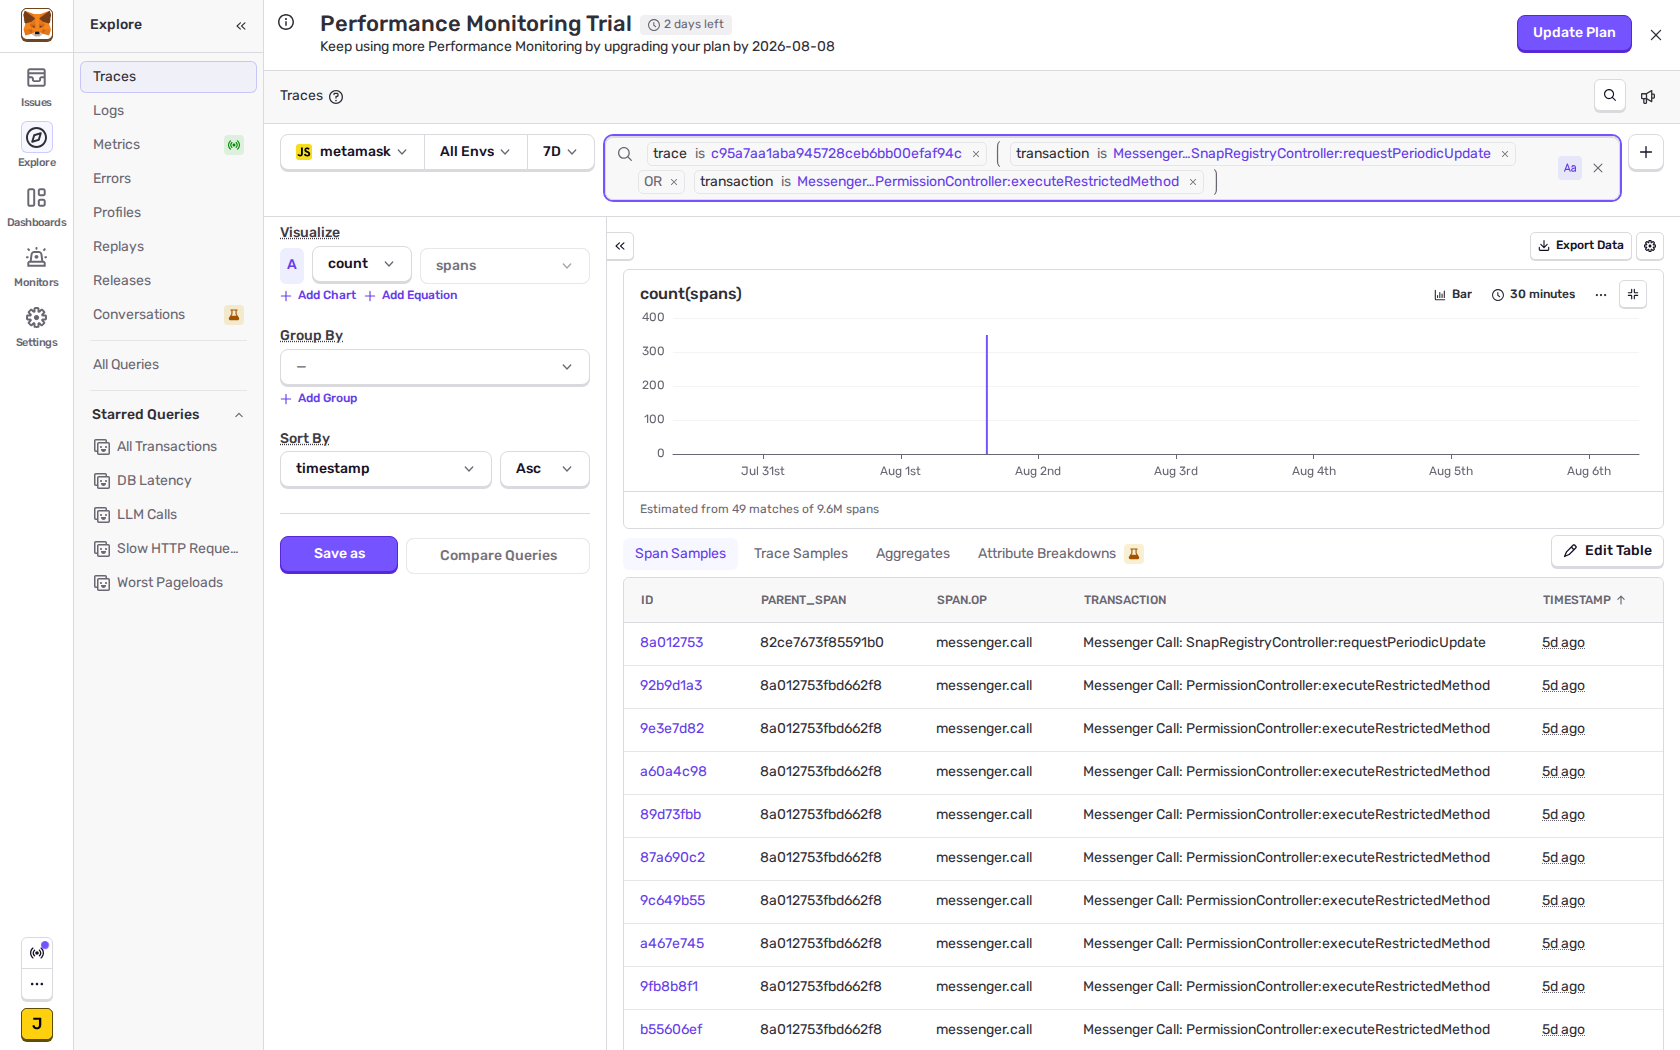This screenshot has width=1680, height=1050.
Task: Switch to the Trace Samples tab
Action: pos(801,554)
